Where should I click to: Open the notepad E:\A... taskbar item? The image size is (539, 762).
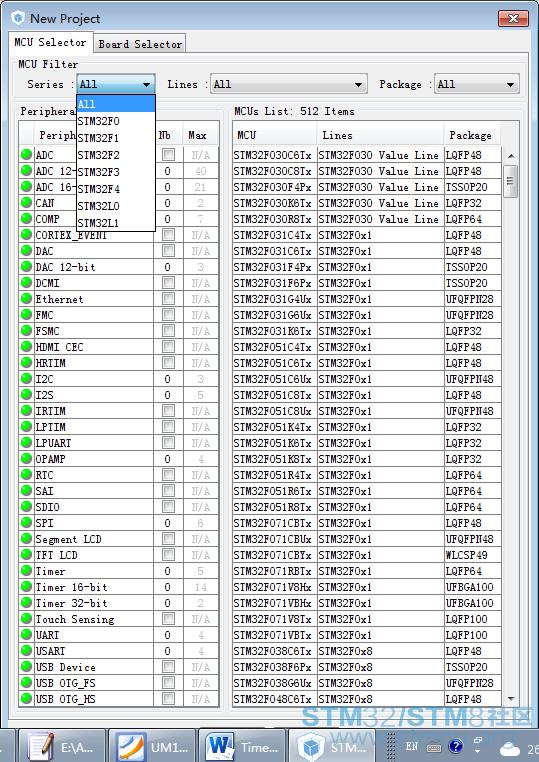(62, 746)
